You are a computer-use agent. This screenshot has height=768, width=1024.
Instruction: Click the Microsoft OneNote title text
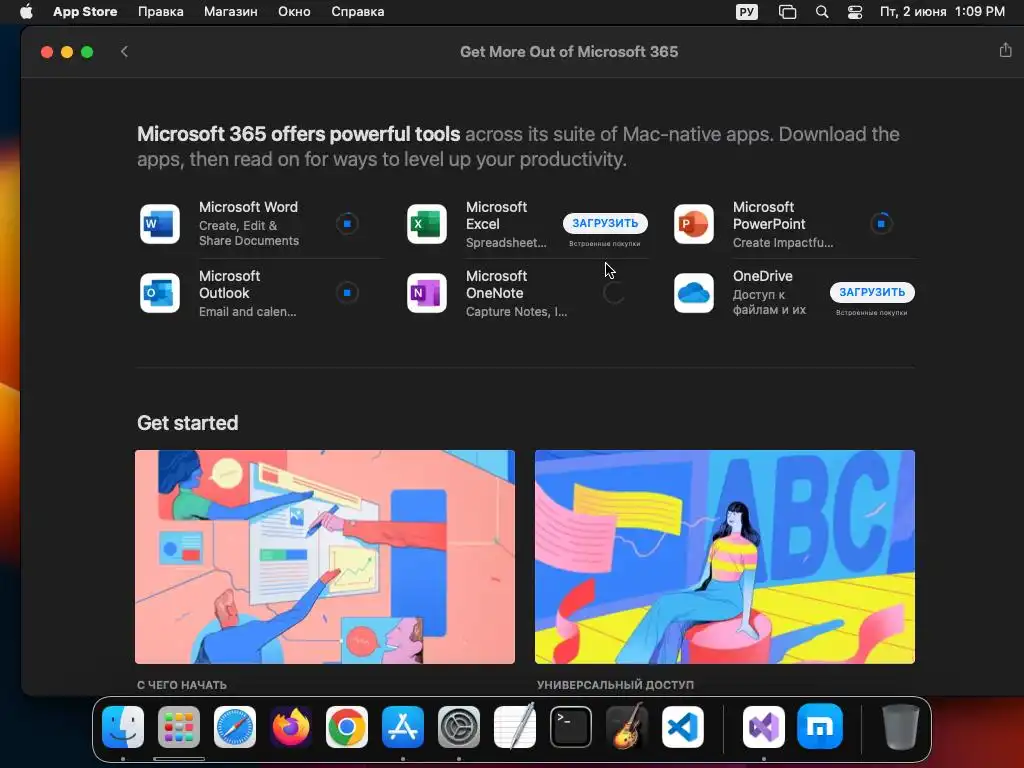[496, 285]
